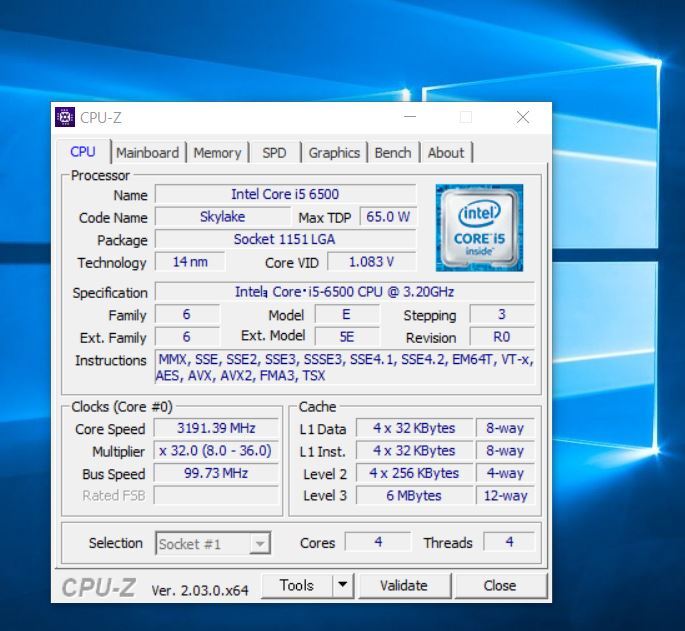The width and height of the screenshot is (685, 631).
Task: Click the Code Name value Skylake
Action: click(x=222, y=217)
